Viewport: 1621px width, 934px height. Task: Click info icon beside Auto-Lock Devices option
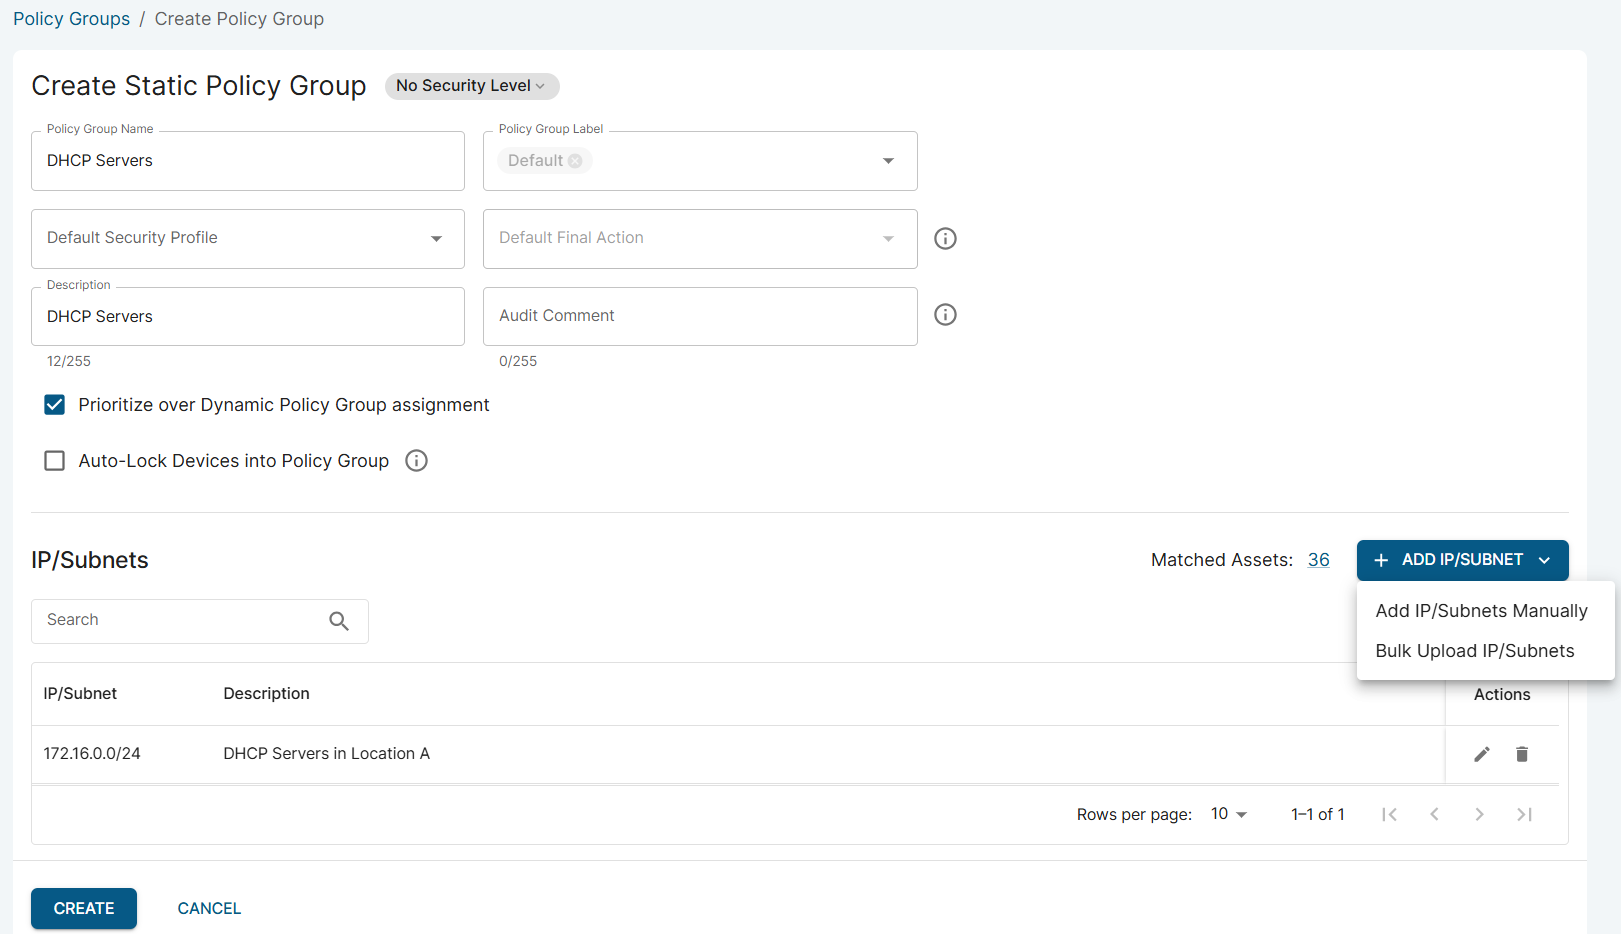(x=416, y=461)
